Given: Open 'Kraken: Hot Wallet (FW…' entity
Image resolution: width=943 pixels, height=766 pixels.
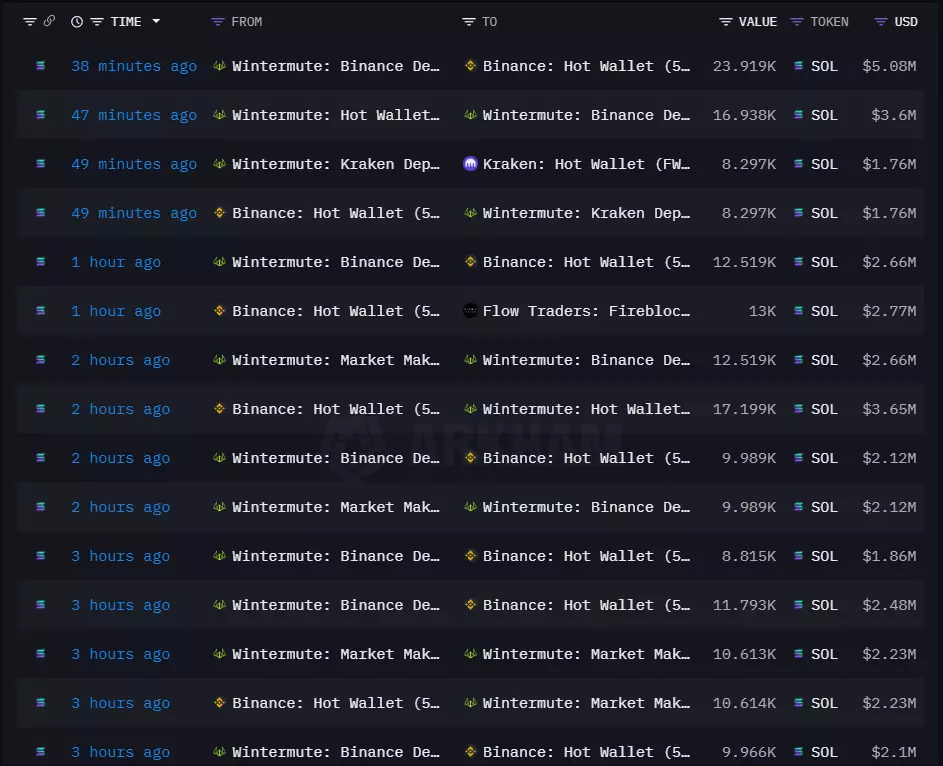Looking at the screenshot, I should [x=586, y=164].
